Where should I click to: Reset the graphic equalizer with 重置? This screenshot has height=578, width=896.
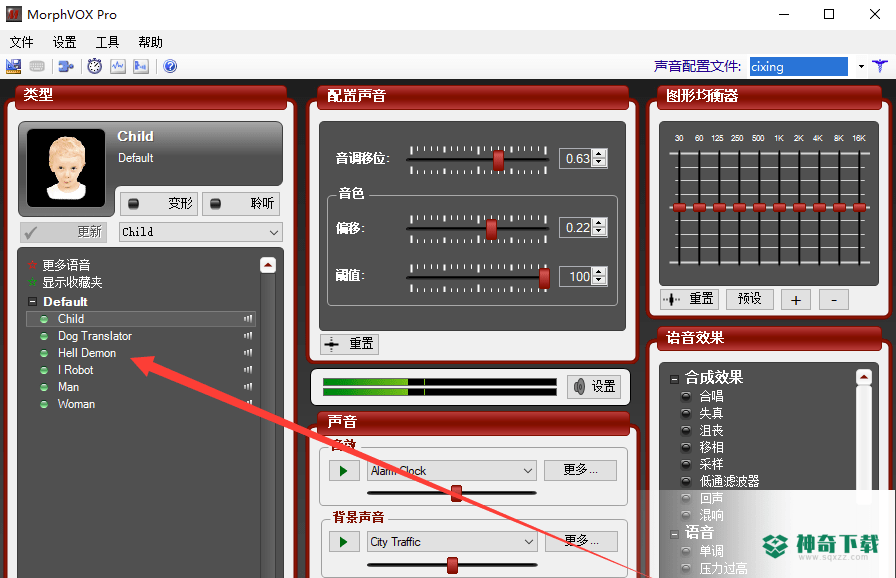click(690, 299)
